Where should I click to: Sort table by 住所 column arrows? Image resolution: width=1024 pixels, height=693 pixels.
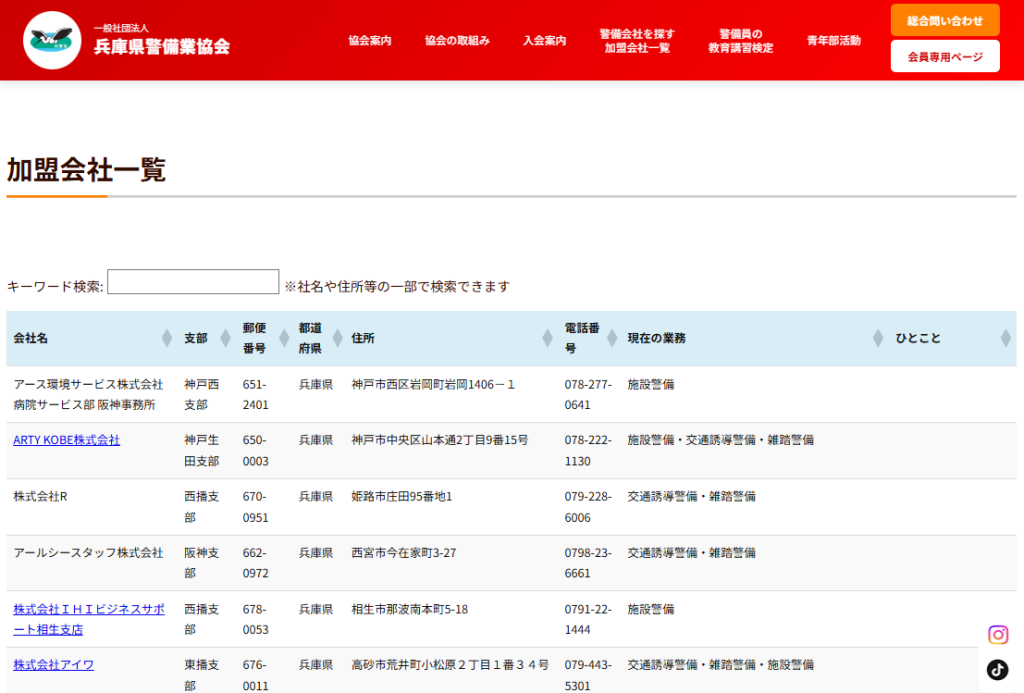[x=546, y=339]
